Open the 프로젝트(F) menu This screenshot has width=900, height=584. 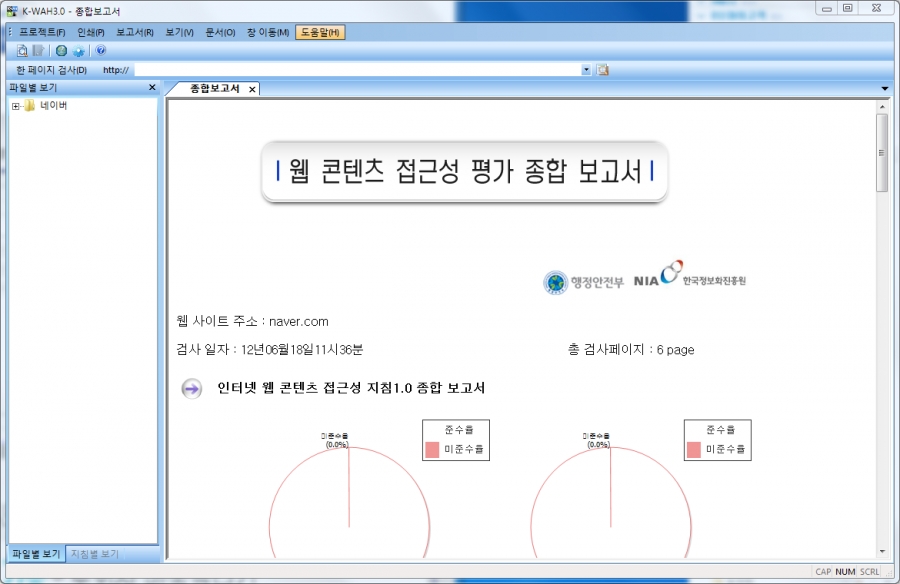tap(42, 33)
